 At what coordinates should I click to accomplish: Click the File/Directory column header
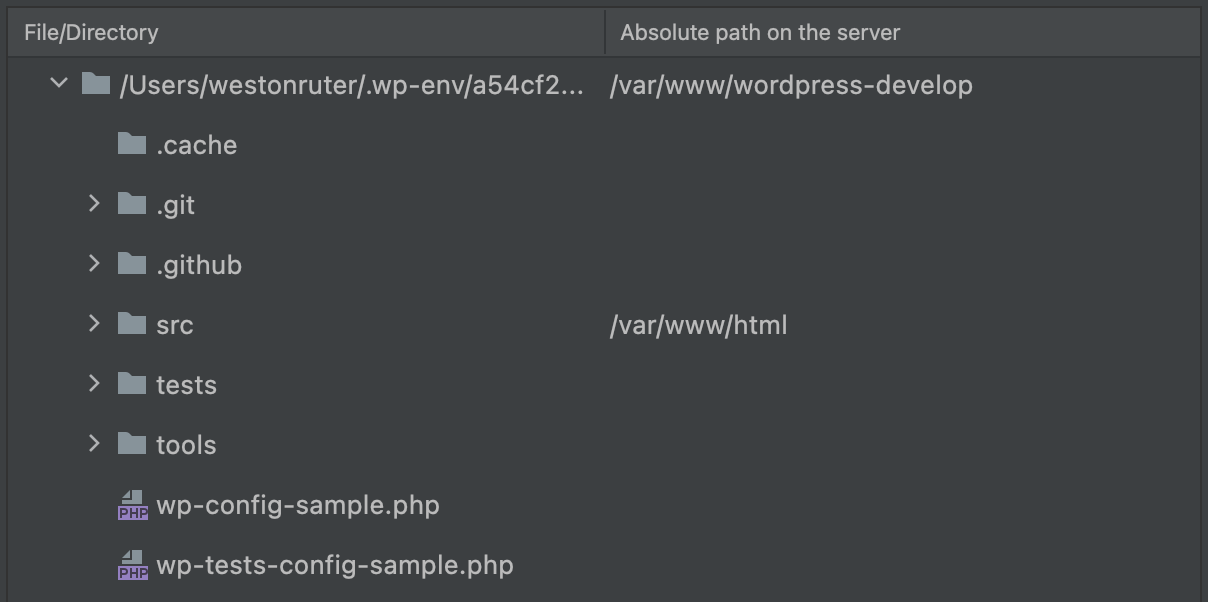[x=91, y=32]
